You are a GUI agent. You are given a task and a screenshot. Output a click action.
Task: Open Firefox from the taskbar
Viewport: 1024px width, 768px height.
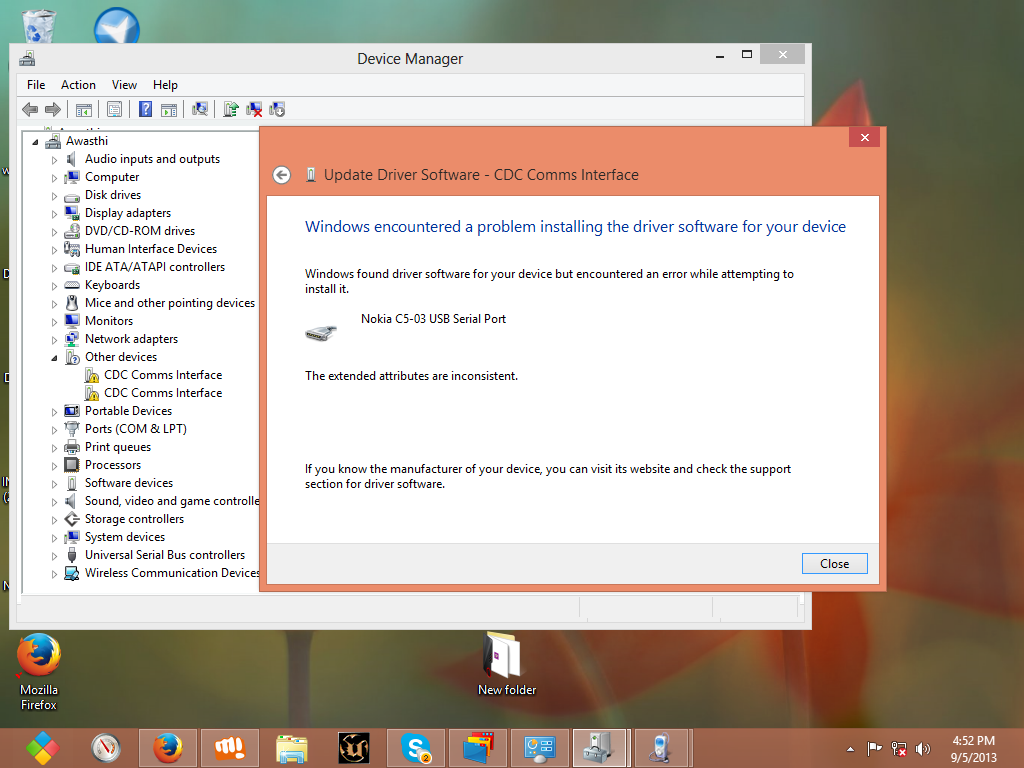coord(168,748)
